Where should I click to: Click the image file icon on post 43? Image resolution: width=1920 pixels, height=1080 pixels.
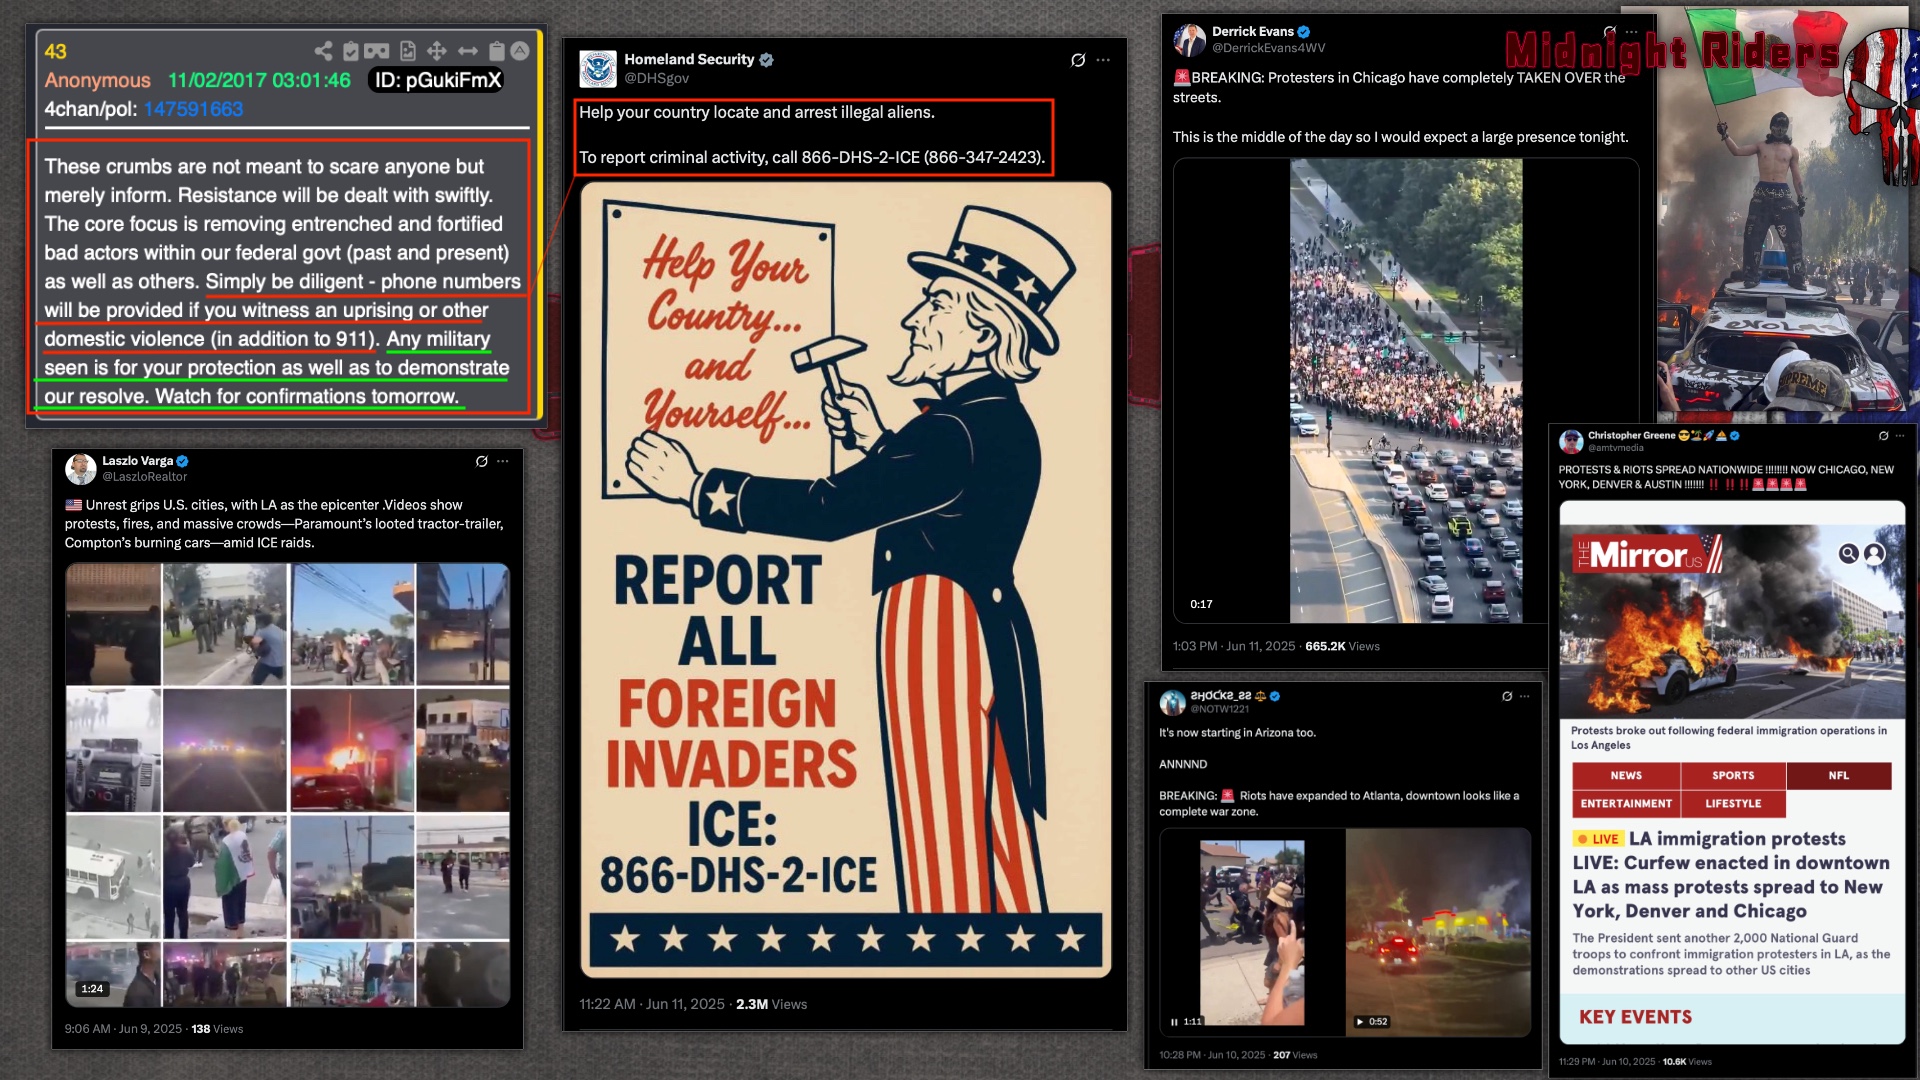(407, 51)
